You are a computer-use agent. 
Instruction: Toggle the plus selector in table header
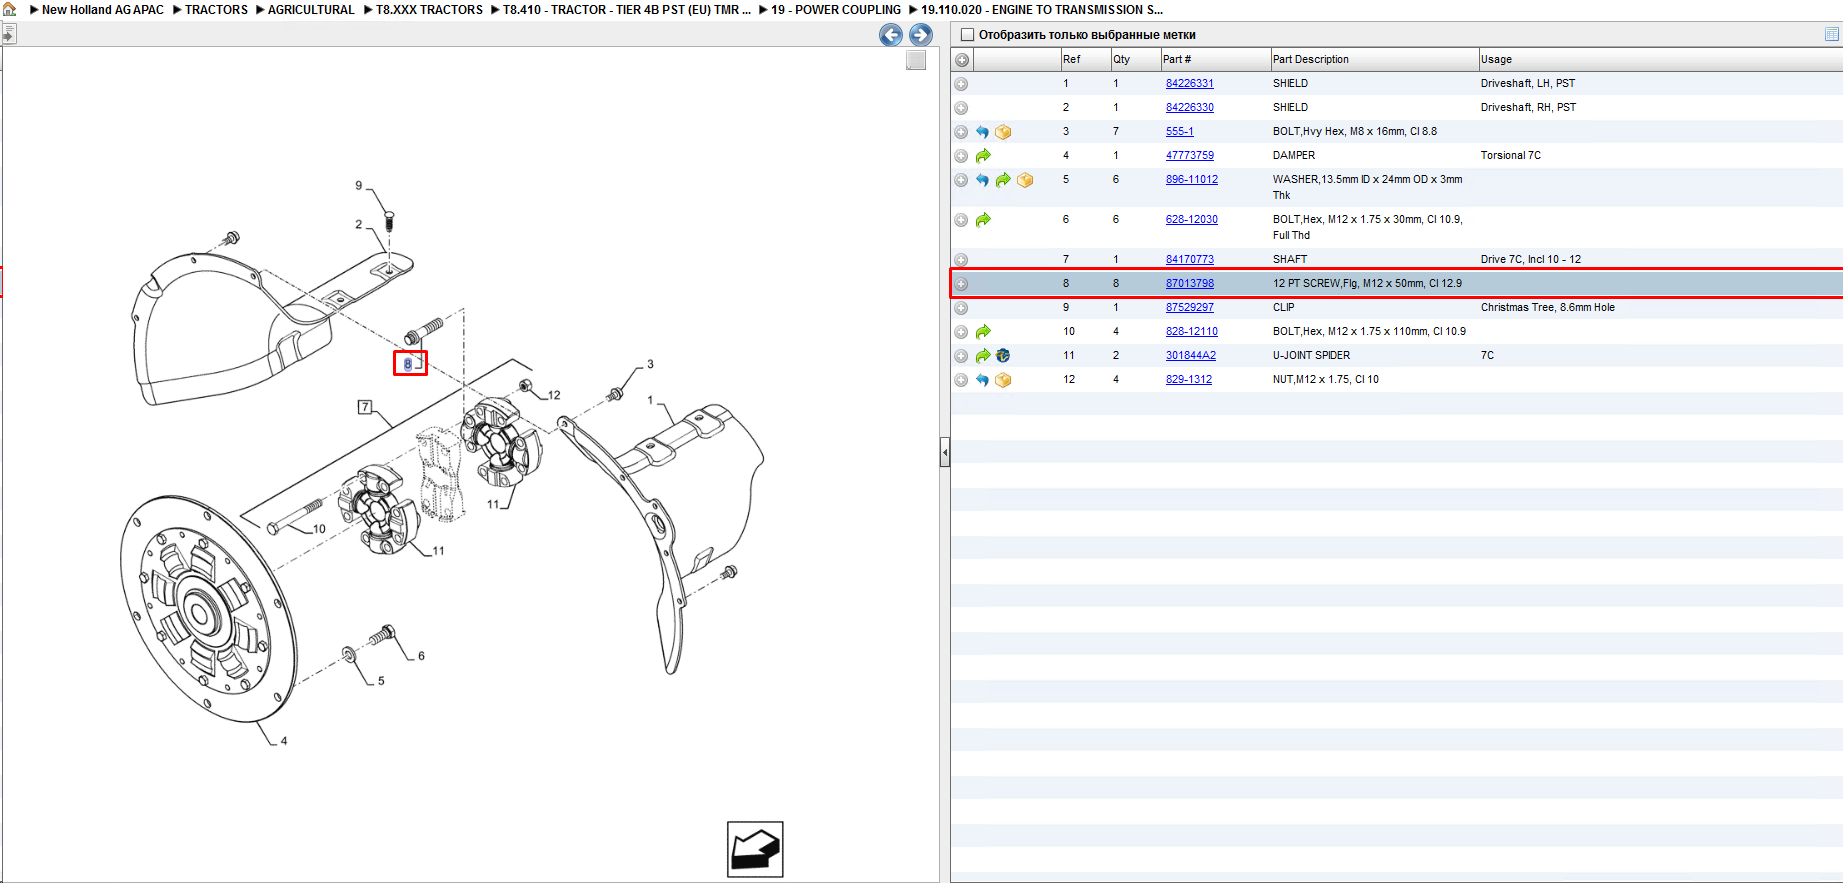tap(962, 60)
